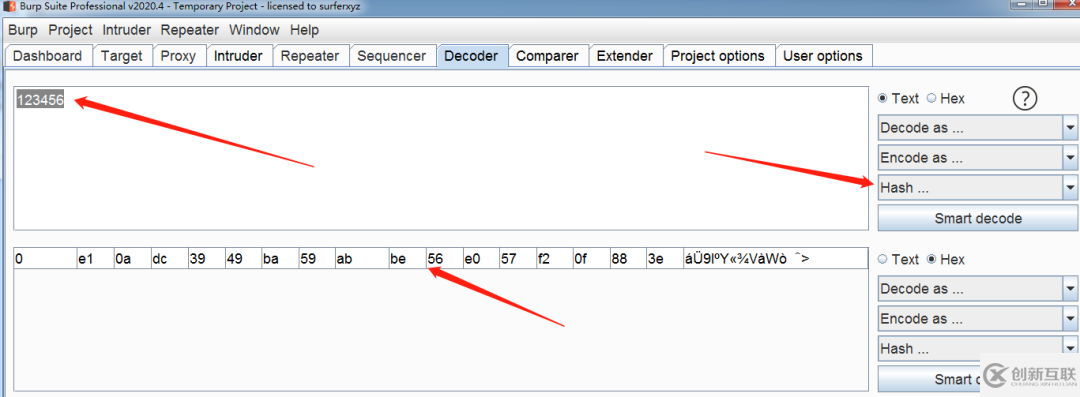The height and width of the screenshot is (397, 1080).
Task: Click hex cell 3e
Action: point(665,259)
